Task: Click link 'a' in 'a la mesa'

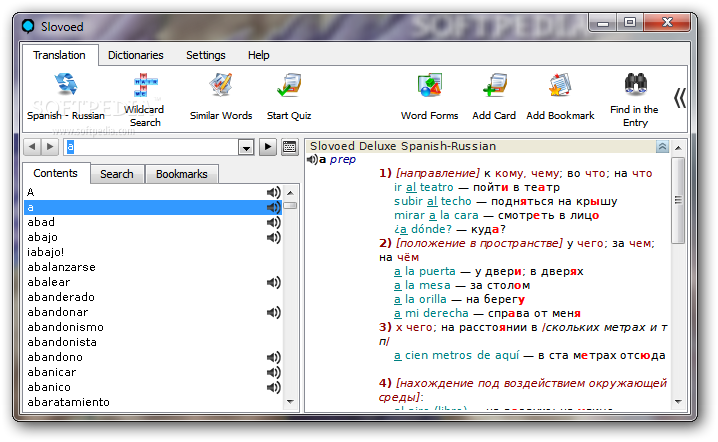Action: [x=397, y=286]
